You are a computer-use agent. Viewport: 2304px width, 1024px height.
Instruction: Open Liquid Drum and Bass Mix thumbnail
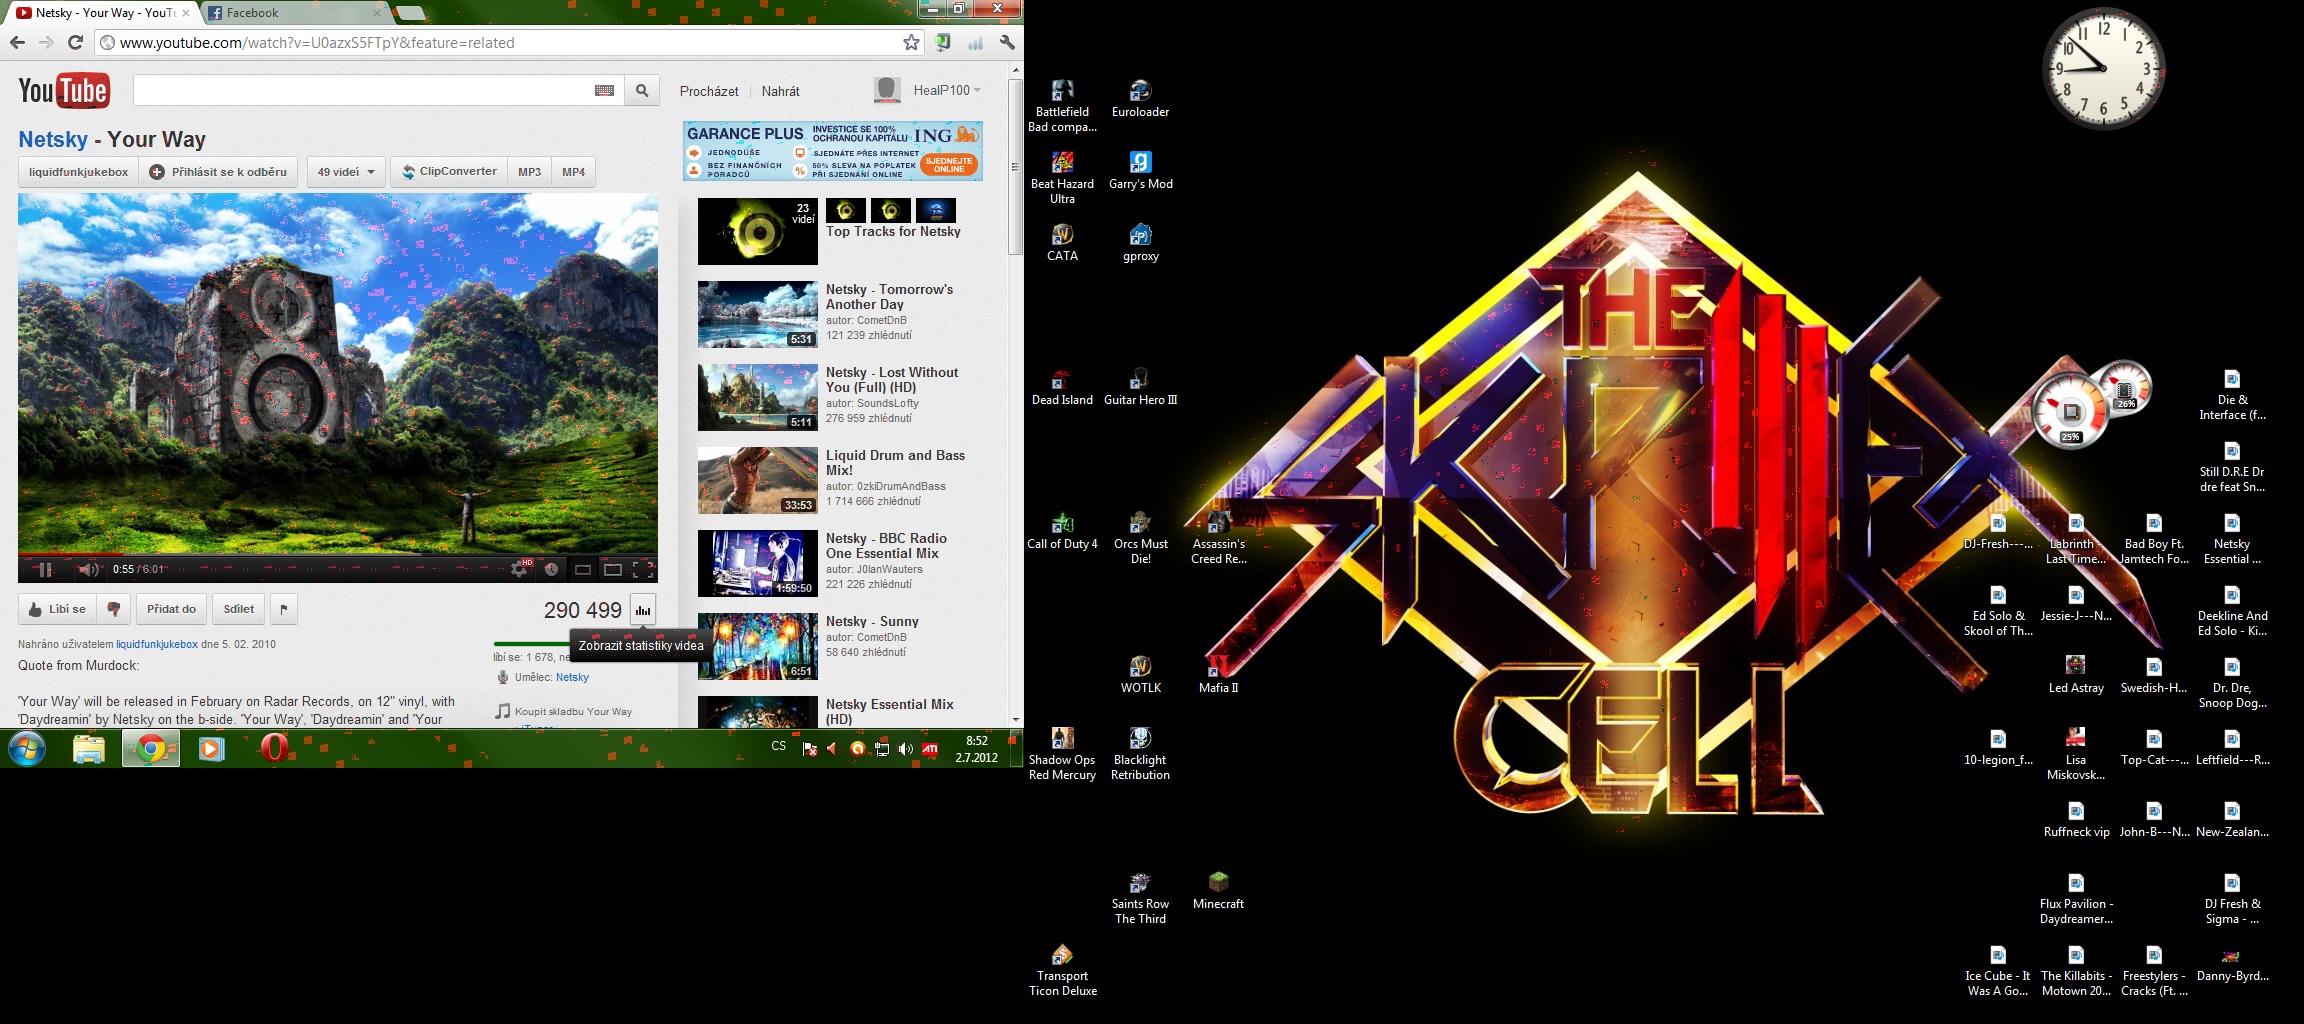coord(757,480)
